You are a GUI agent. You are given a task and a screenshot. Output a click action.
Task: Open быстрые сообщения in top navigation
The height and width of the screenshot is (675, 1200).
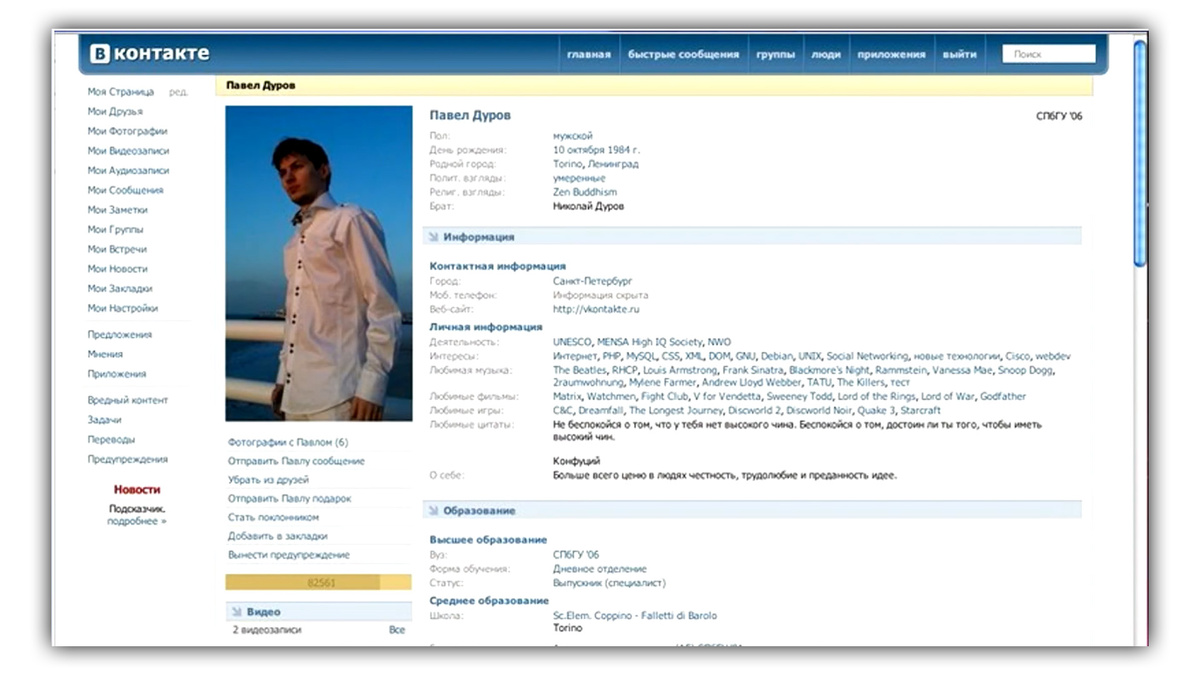pyautogui.click(x=683, y=54)
